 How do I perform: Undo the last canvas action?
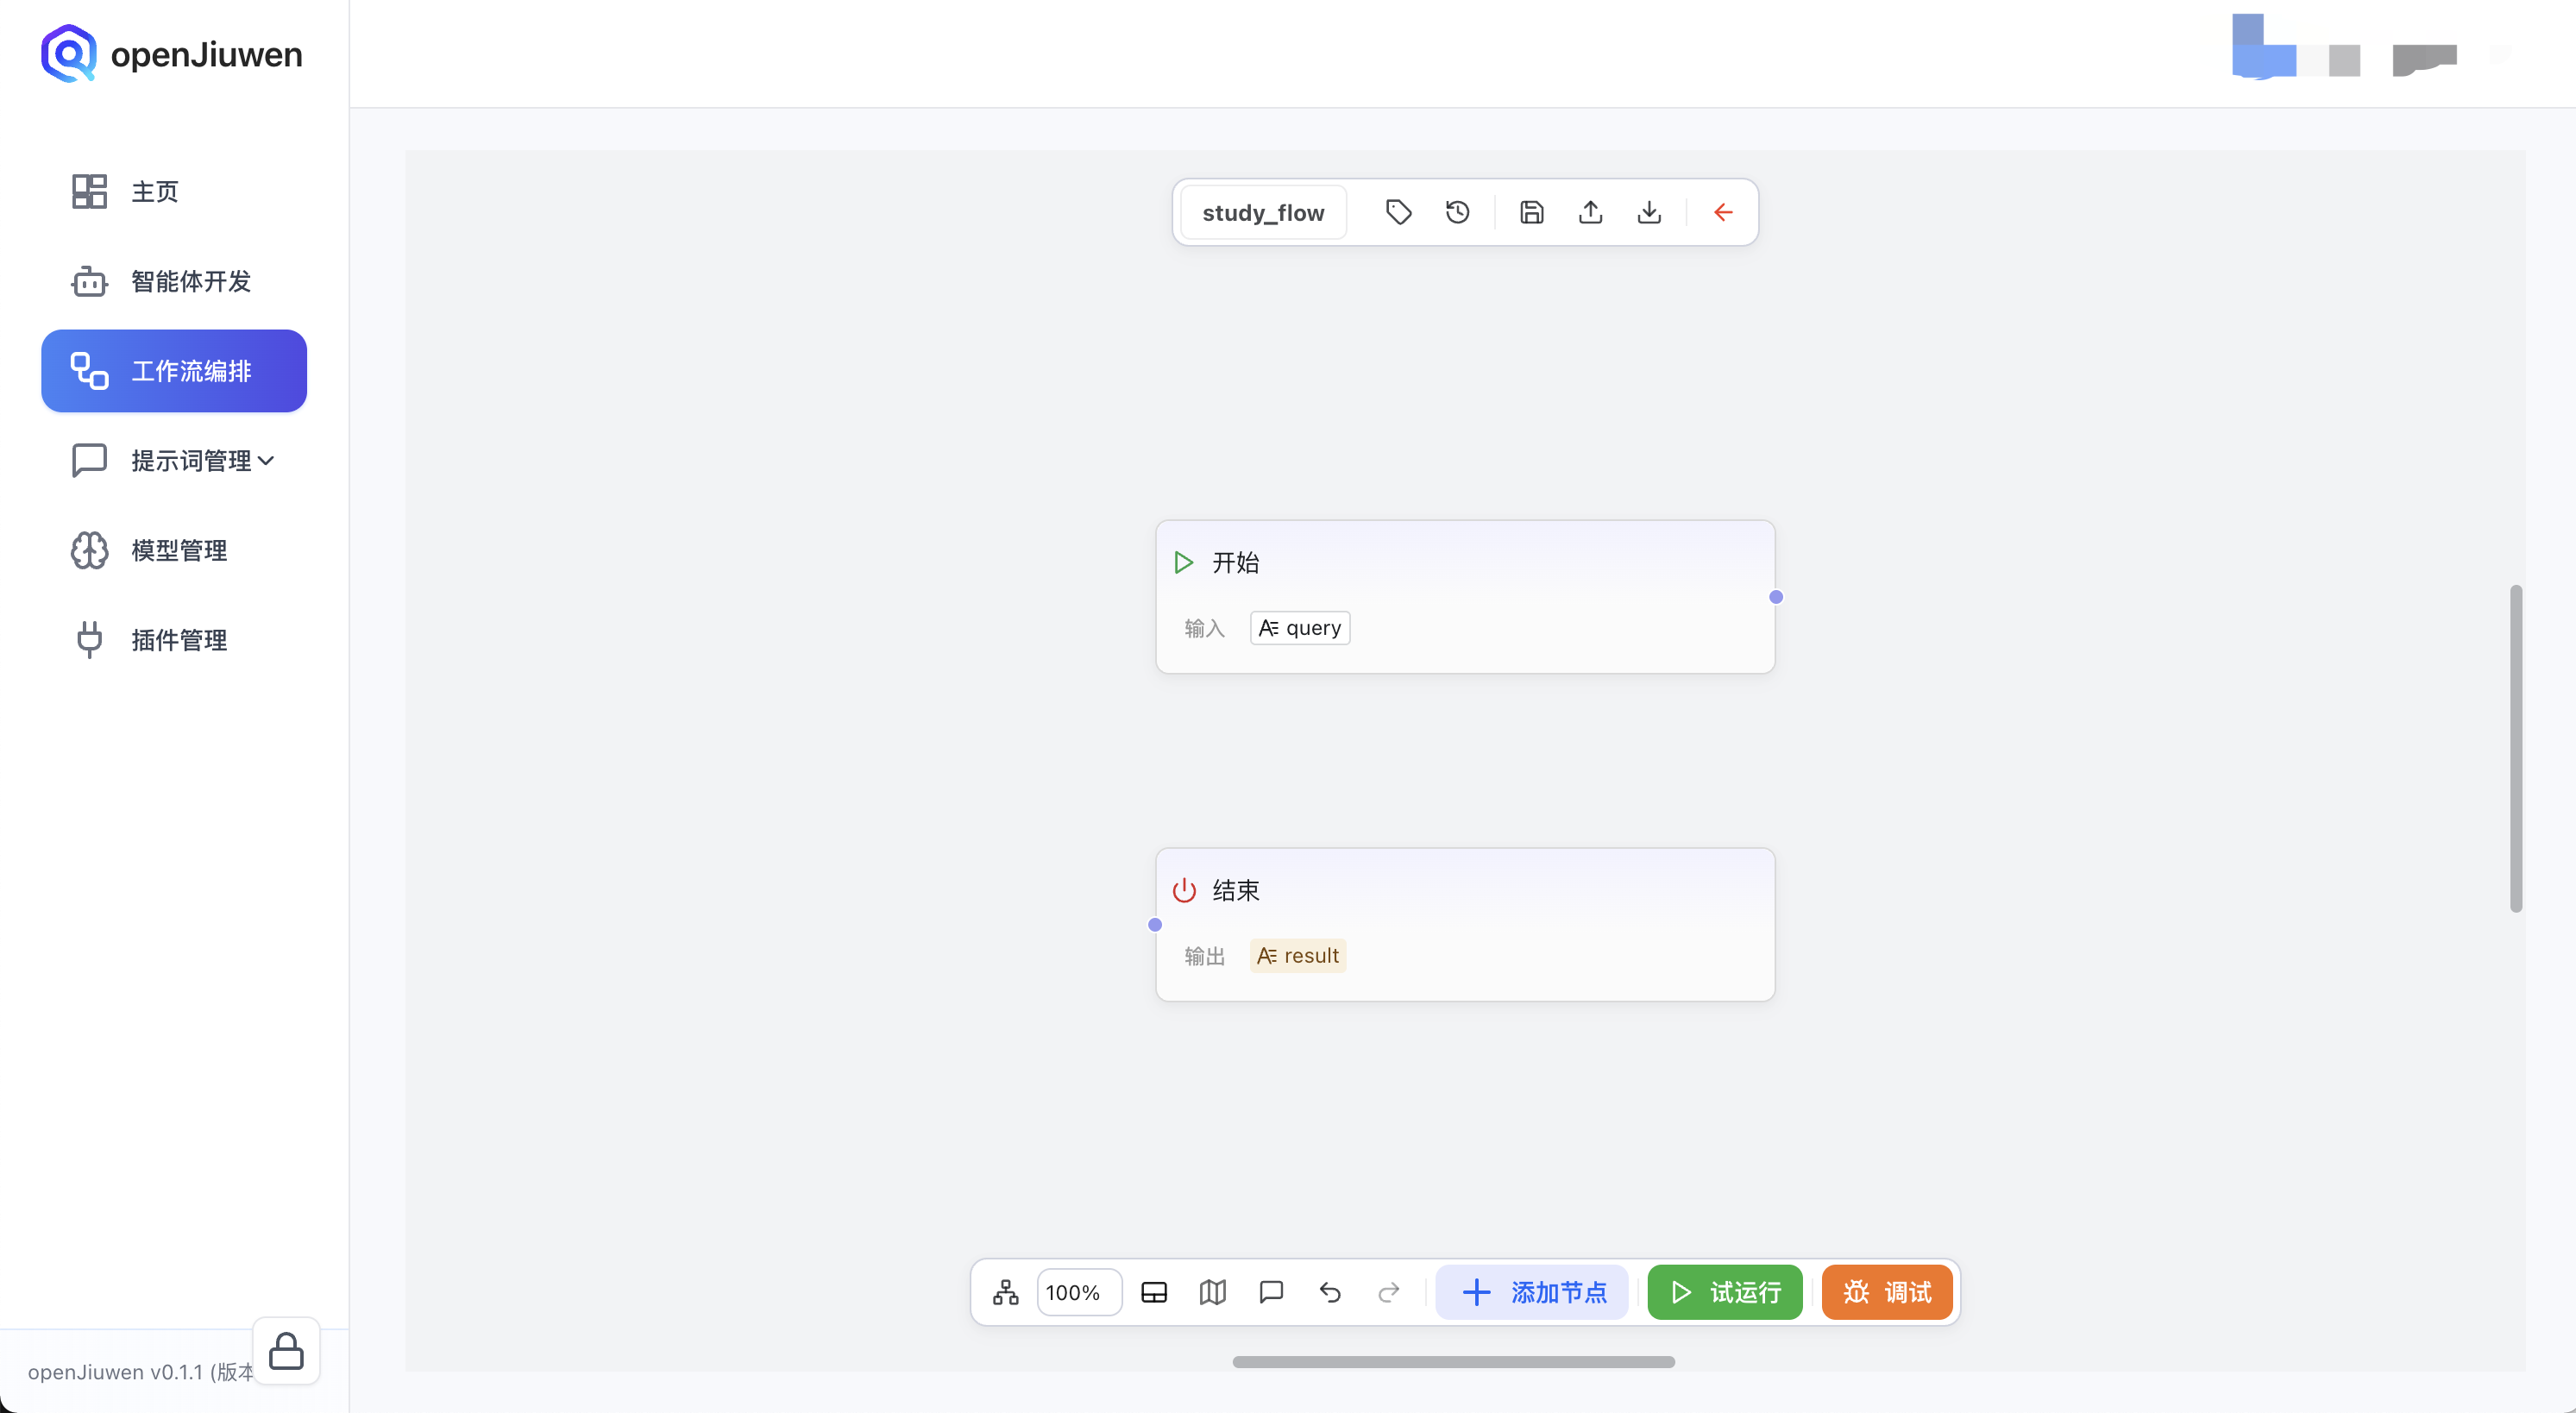(1330, 1292)
